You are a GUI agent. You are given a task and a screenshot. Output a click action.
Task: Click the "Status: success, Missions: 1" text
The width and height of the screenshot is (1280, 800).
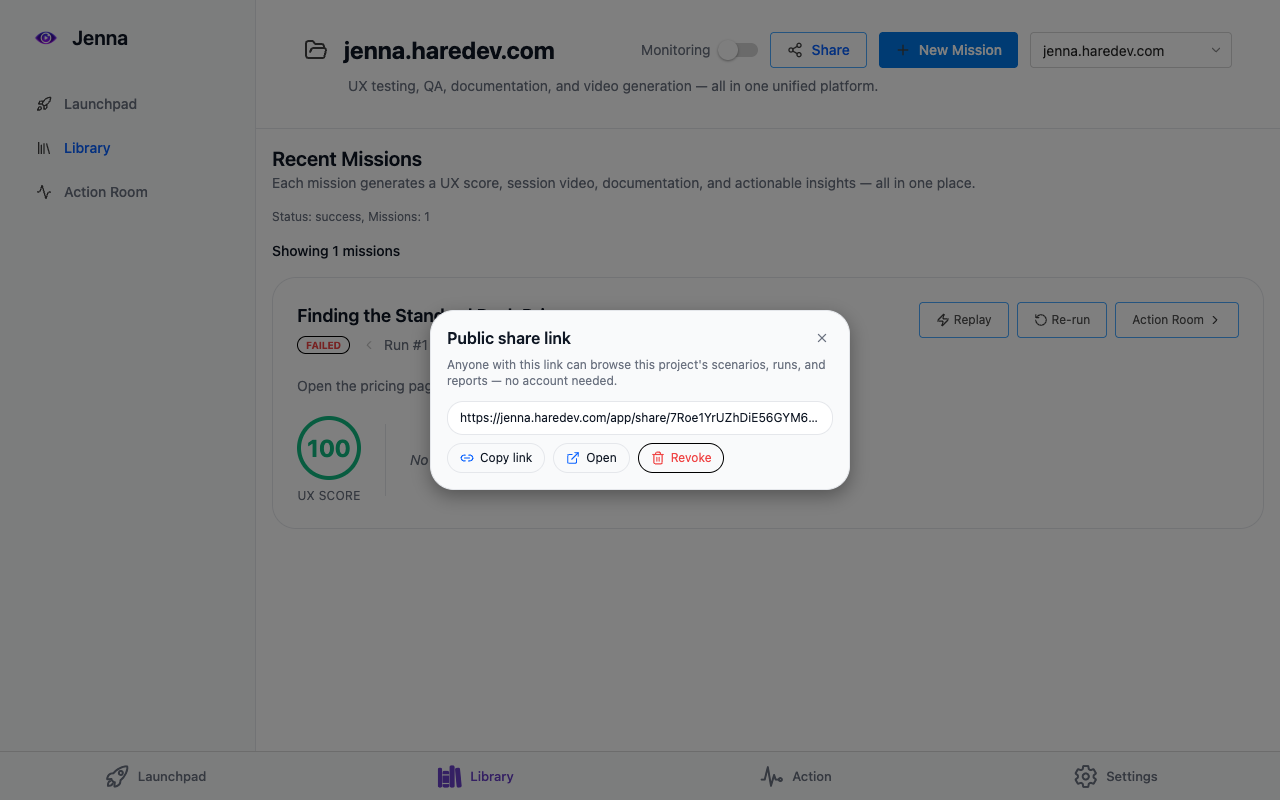click(x=351, y=217)
